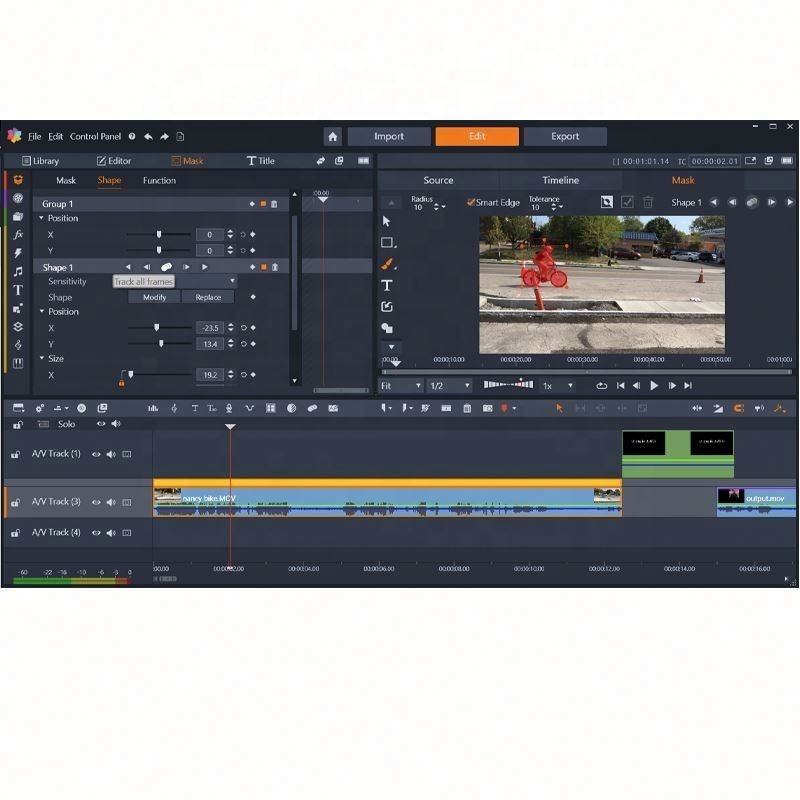The height and width of the screenshot is (800, 800).
Task: Toggle the Smart Edge checkbox
Action: click(x=471, y=203)
